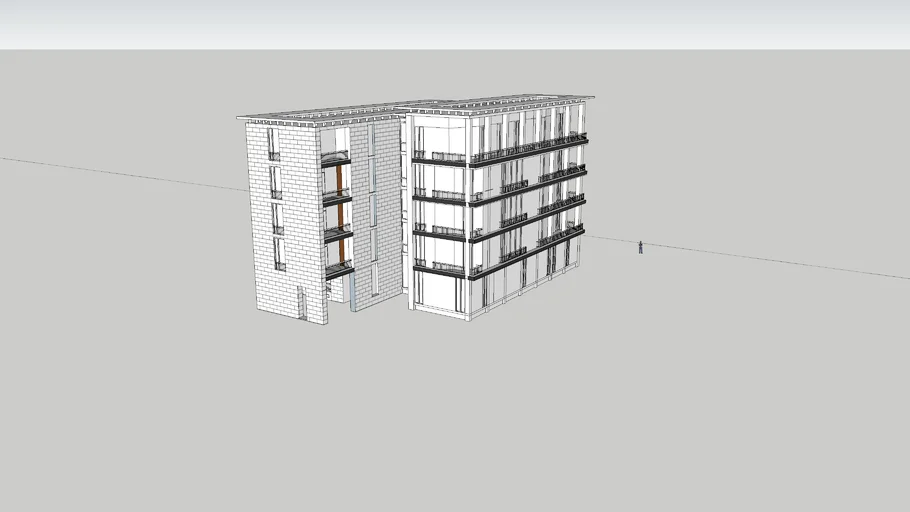910x512 pixels.
Task: Click the light blue panel at the recess base
Action: (x=352, y=291)
